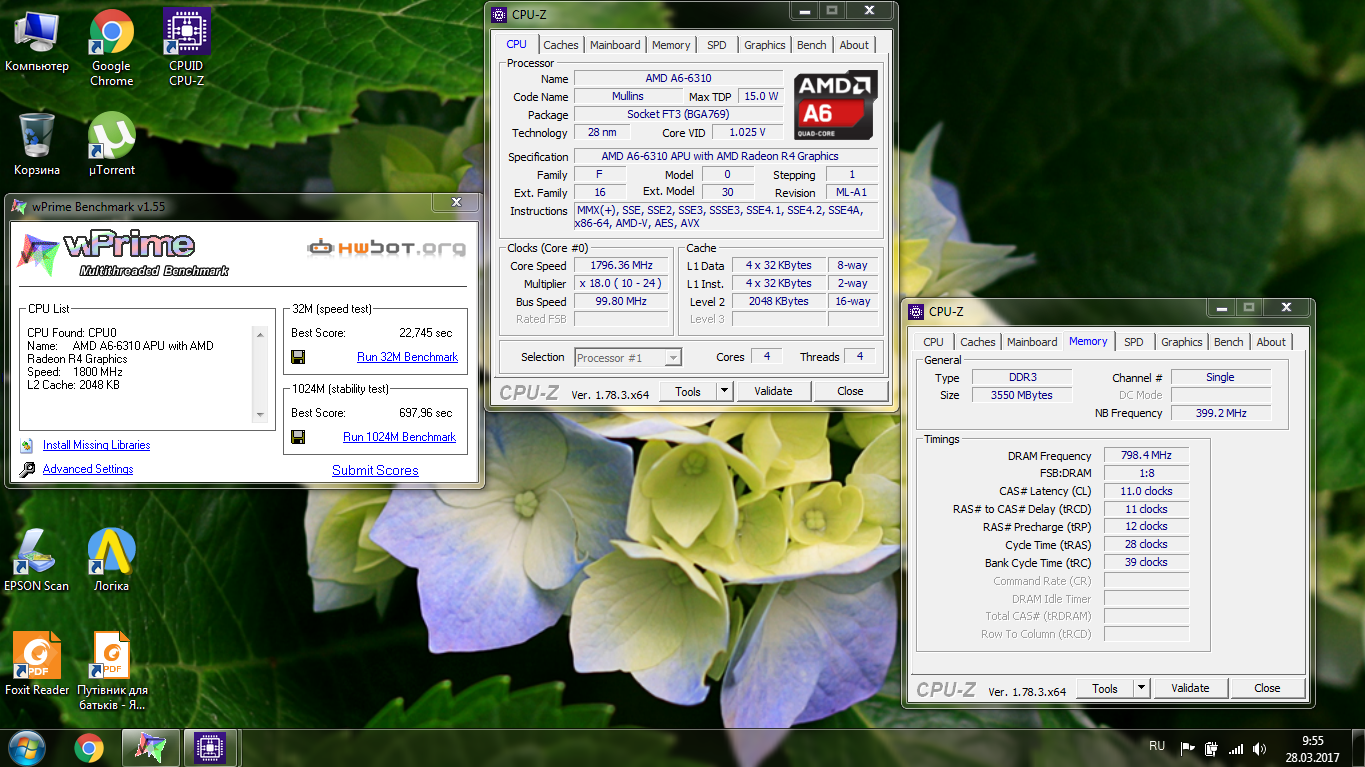The height and width of the screenshot is (767, 1365).
Task: Click the Multiplier value x 18.0
Action: coord(622,284)
